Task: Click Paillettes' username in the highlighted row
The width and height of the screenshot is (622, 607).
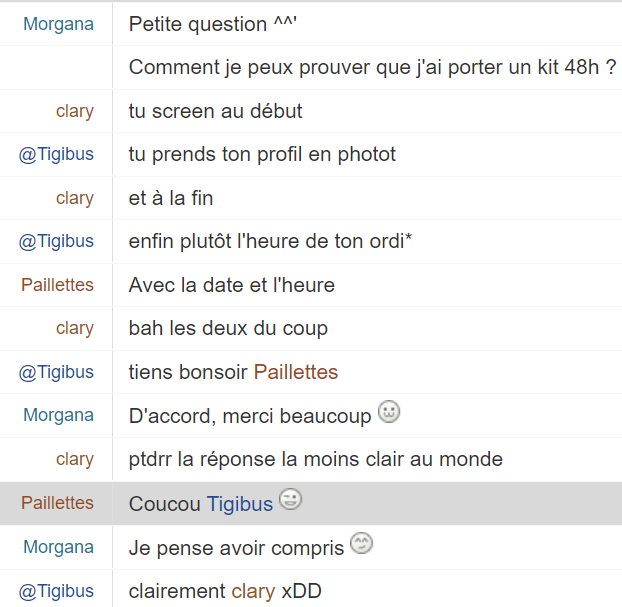Action: point(57,503)
